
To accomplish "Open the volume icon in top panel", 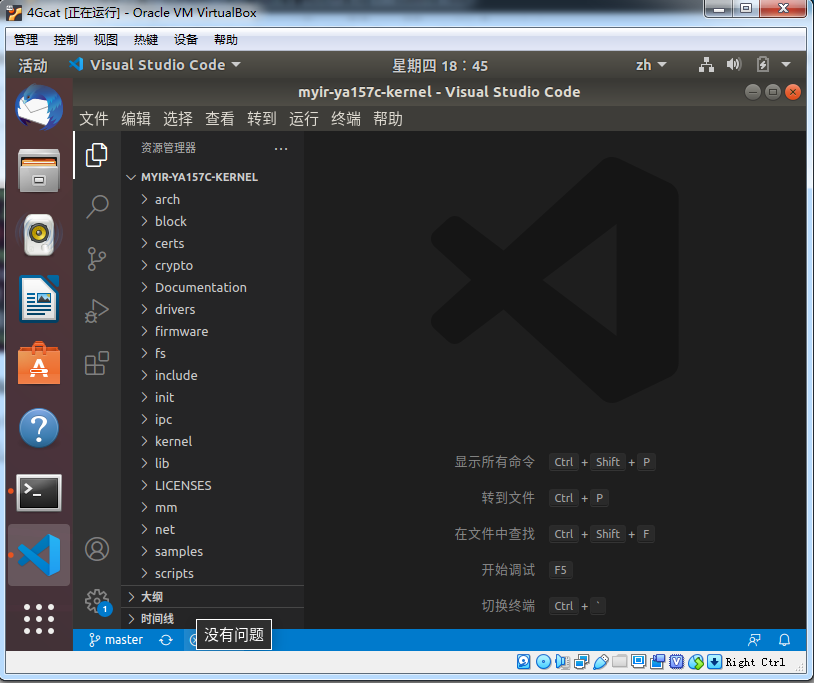I will (x=734, y=65).
